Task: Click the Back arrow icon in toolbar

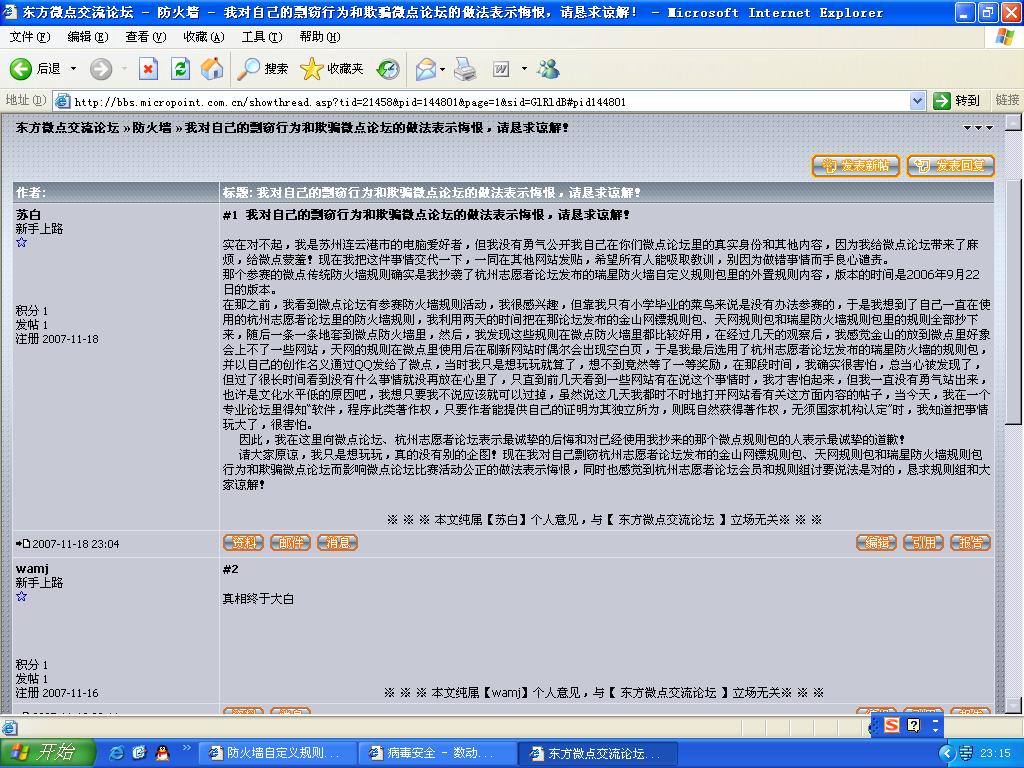Action: click(x=20, y=69)
